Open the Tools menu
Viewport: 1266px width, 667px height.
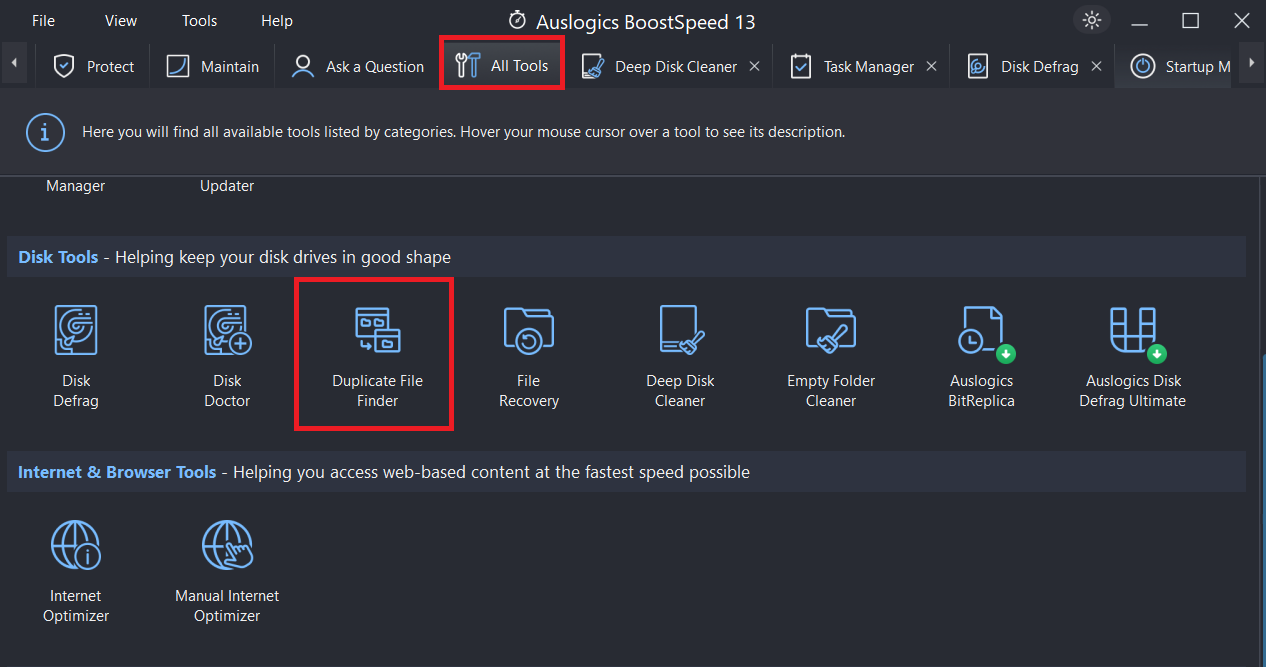coord(200,20)
